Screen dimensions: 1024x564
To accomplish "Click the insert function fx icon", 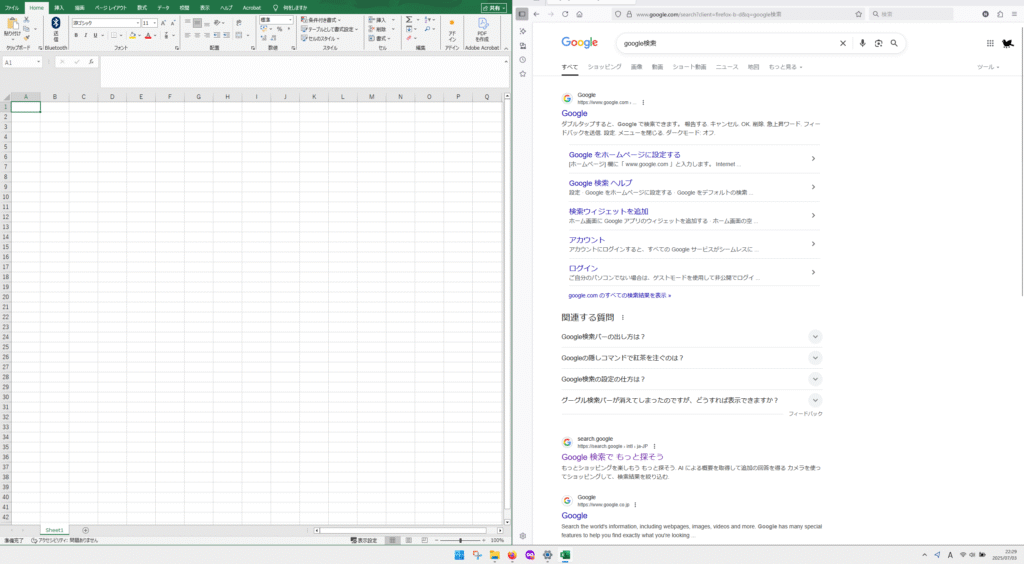I will (91, 62).
